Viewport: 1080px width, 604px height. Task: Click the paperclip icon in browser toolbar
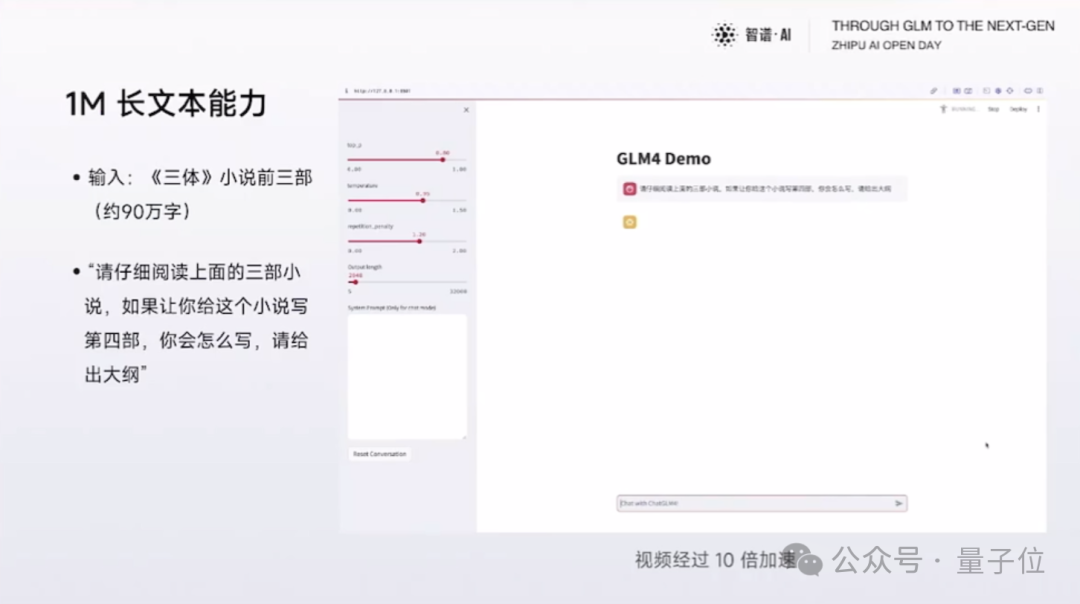click(x=934, y=91)
